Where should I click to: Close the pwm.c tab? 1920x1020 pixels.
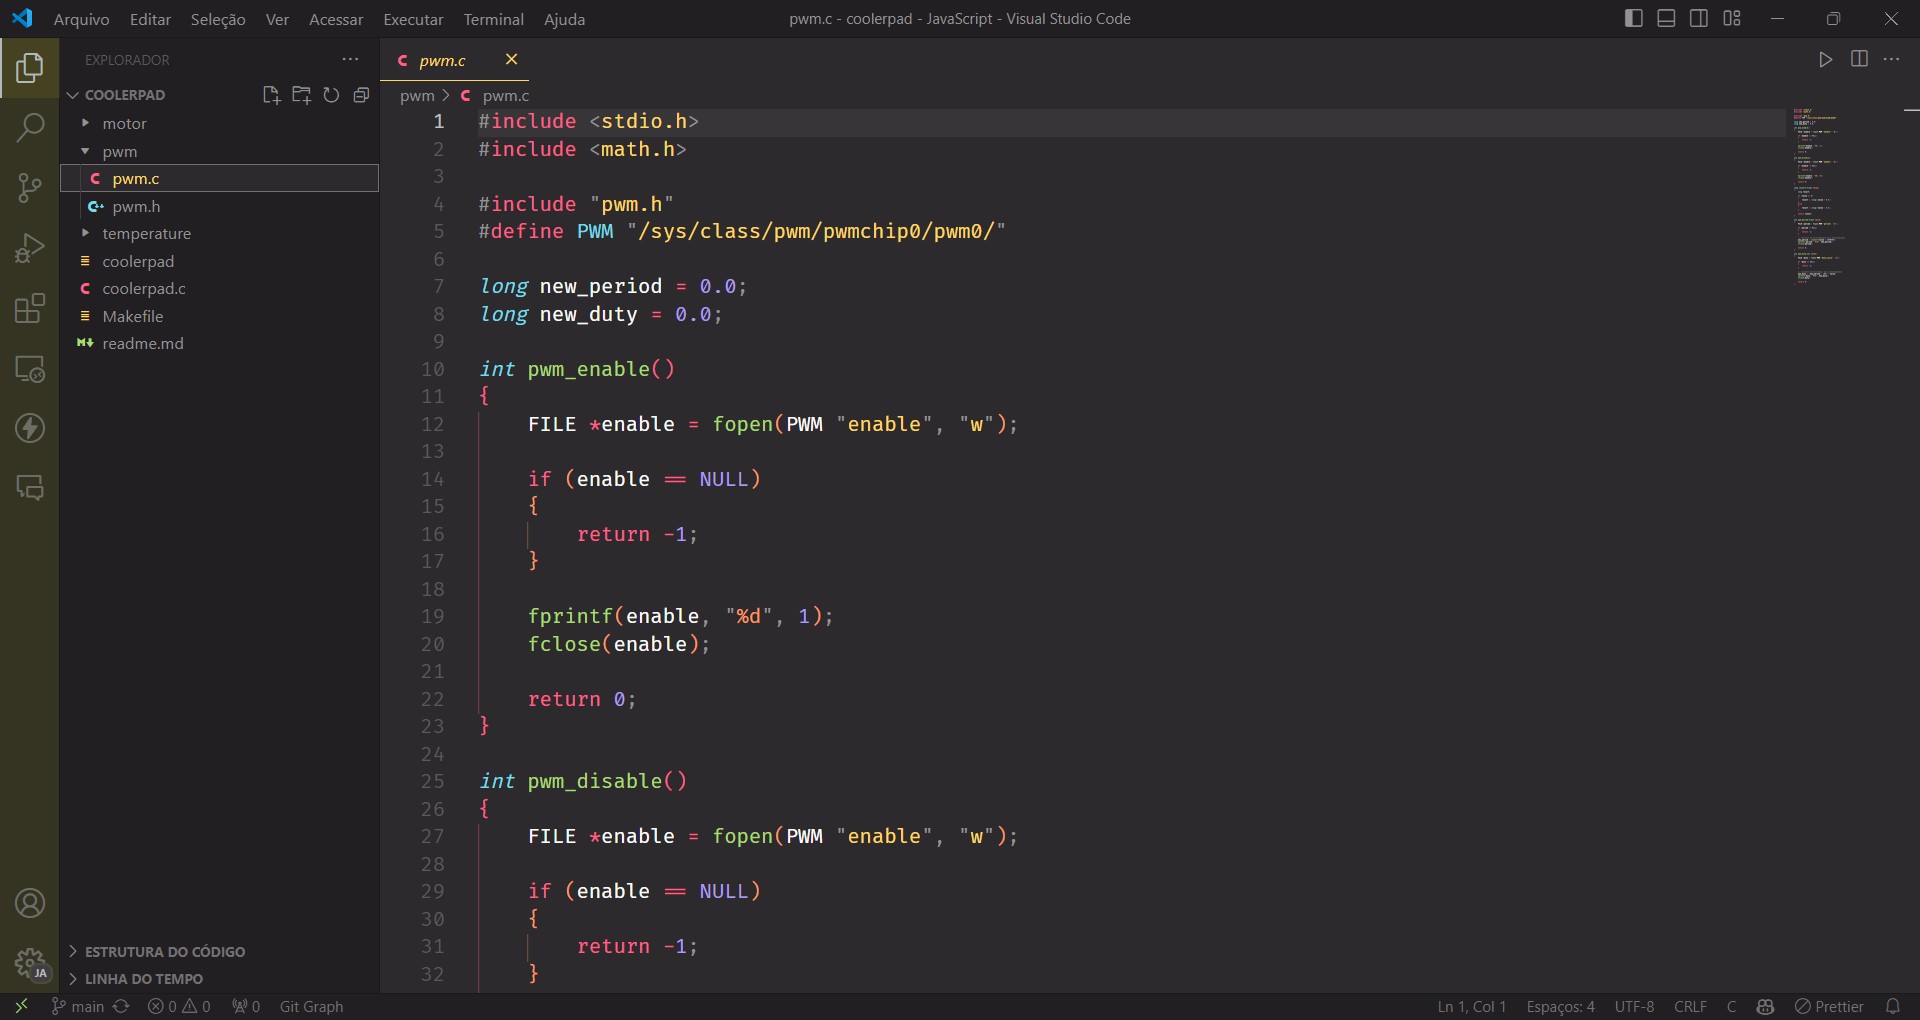coord(511,59)
